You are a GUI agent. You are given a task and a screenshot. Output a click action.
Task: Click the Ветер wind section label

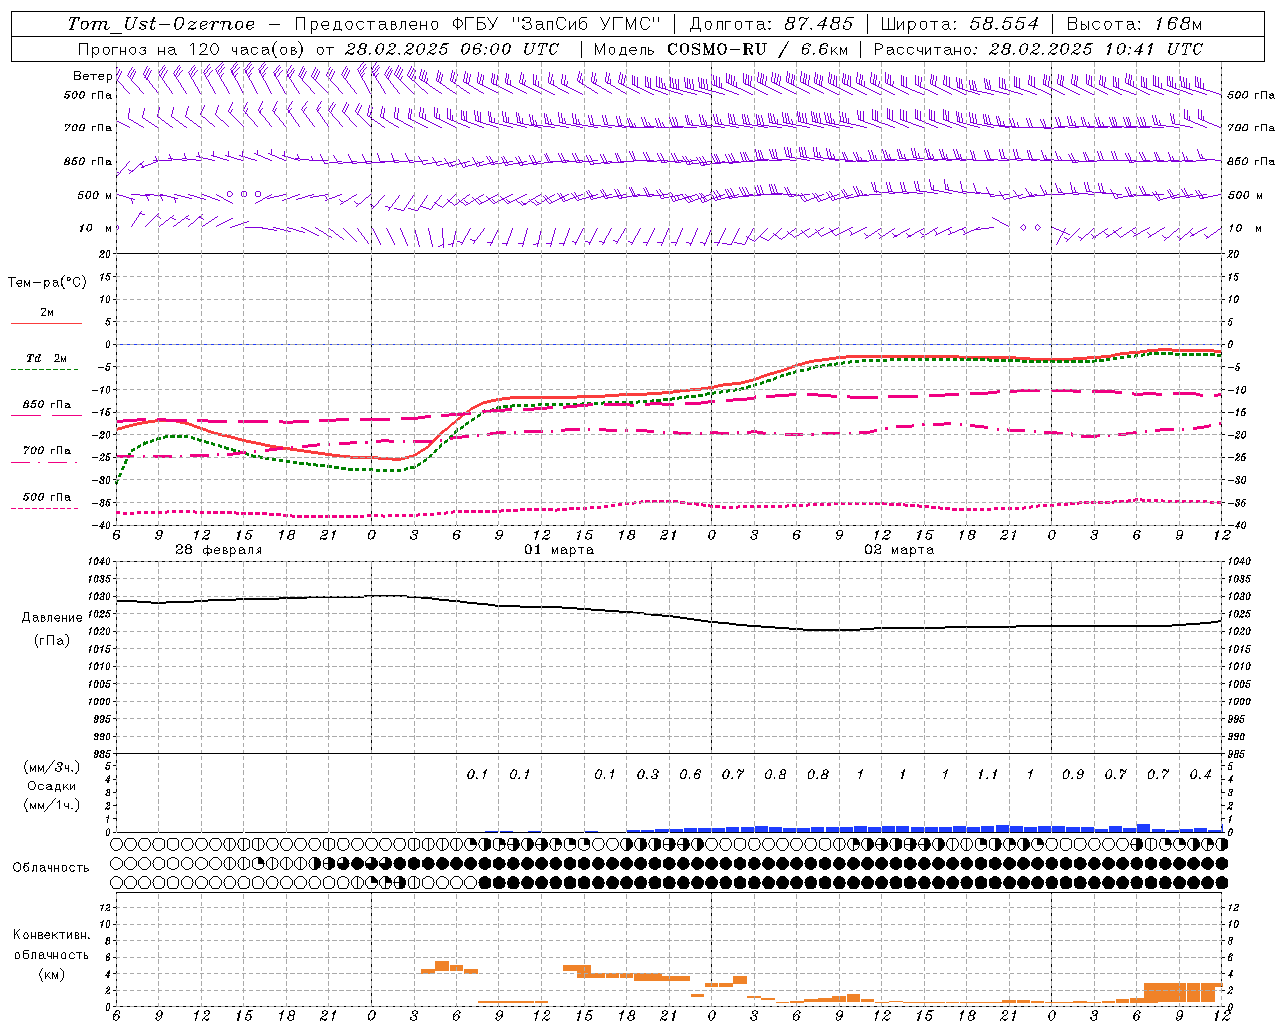92,76
